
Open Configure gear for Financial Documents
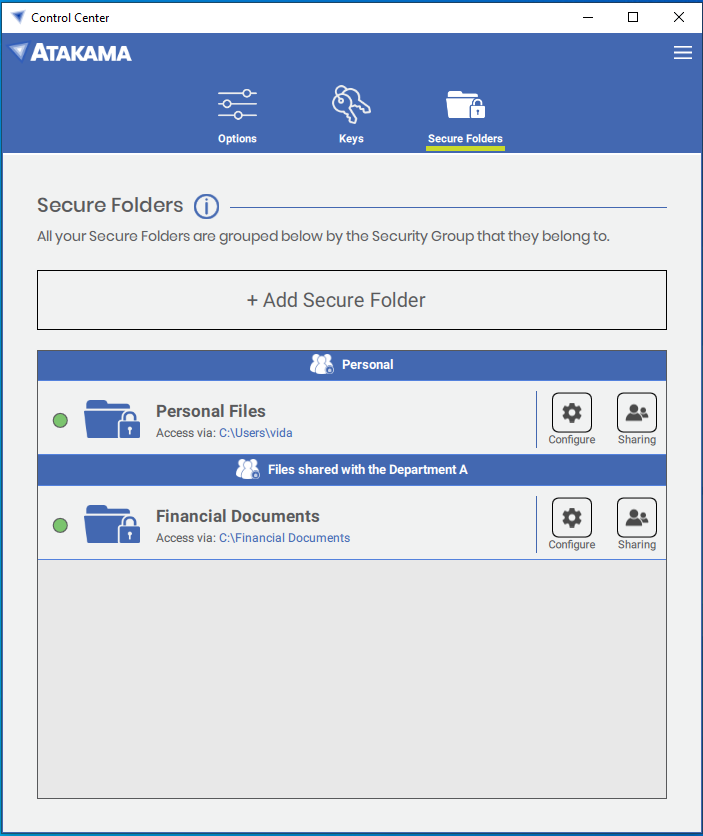tap(572, 517)
